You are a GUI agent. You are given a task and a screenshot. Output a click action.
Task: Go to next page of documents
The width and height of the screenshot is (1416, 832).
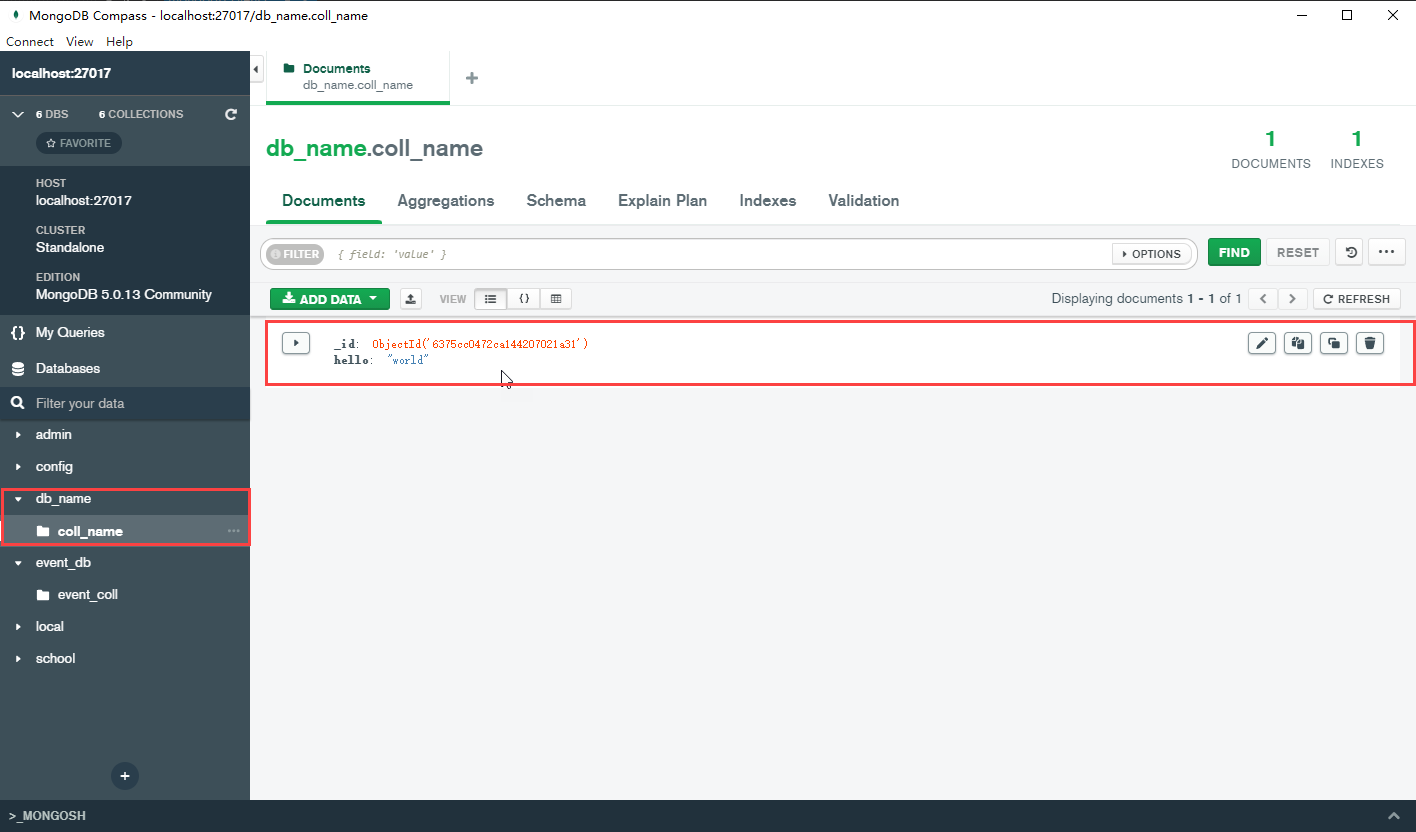click(x=1293, y=299)
